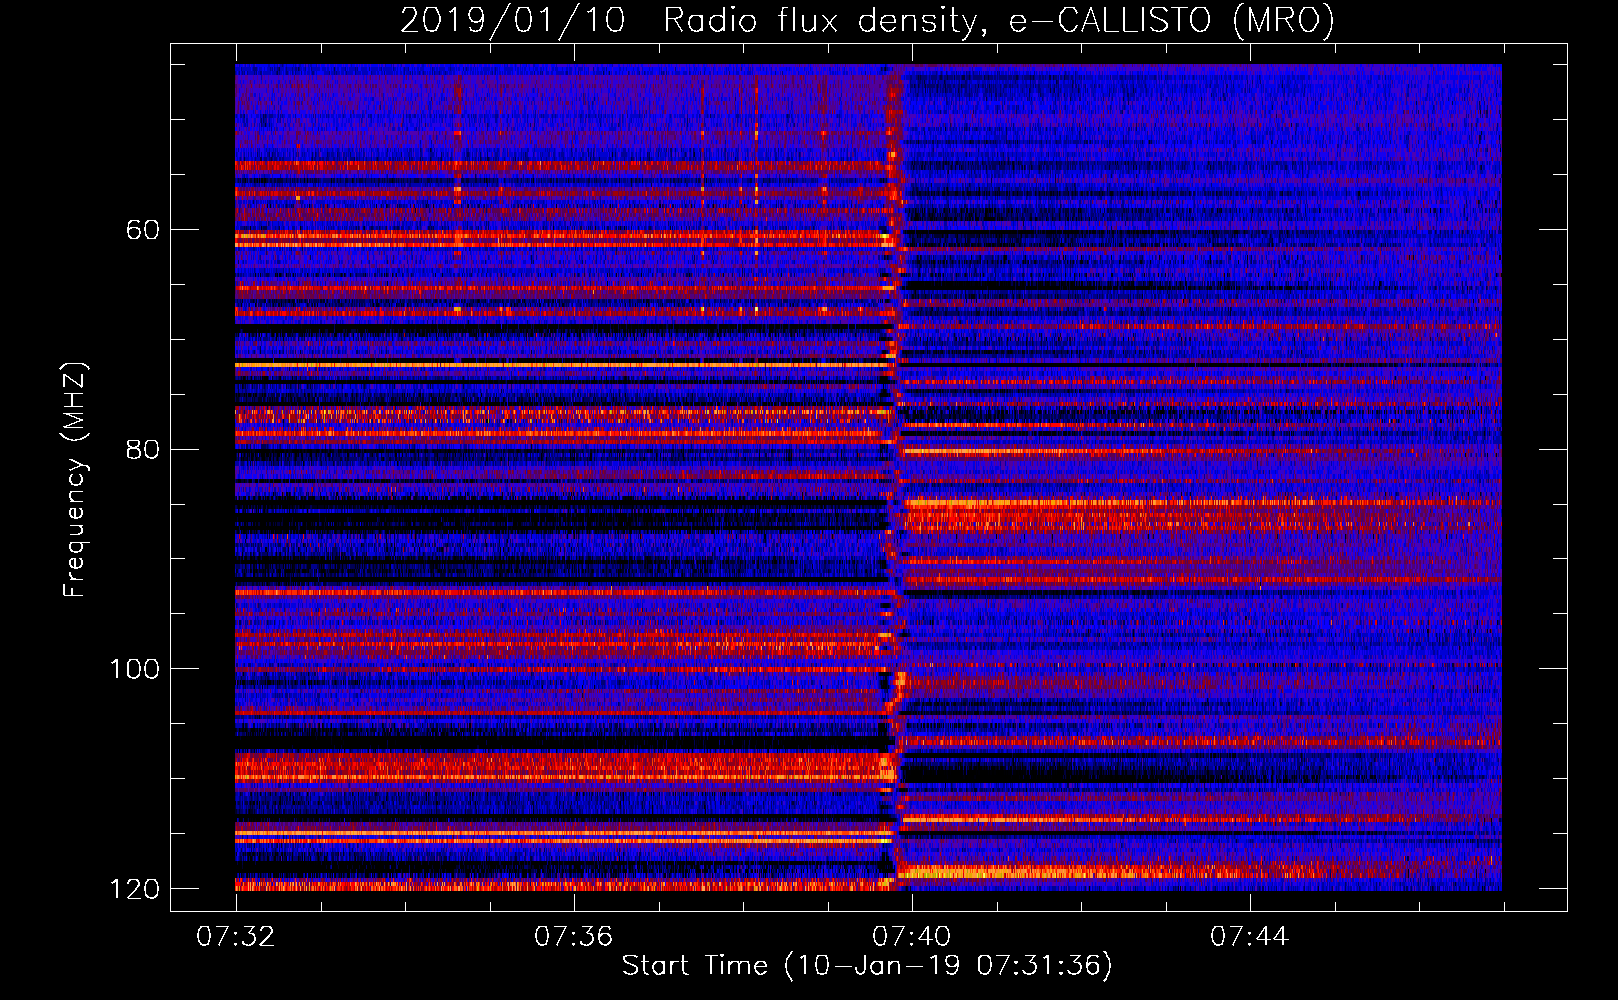The width and height of the screenshot is (1618, 1000).
Task: Click the 120 frequency tick label
Action: click(133, 889)
